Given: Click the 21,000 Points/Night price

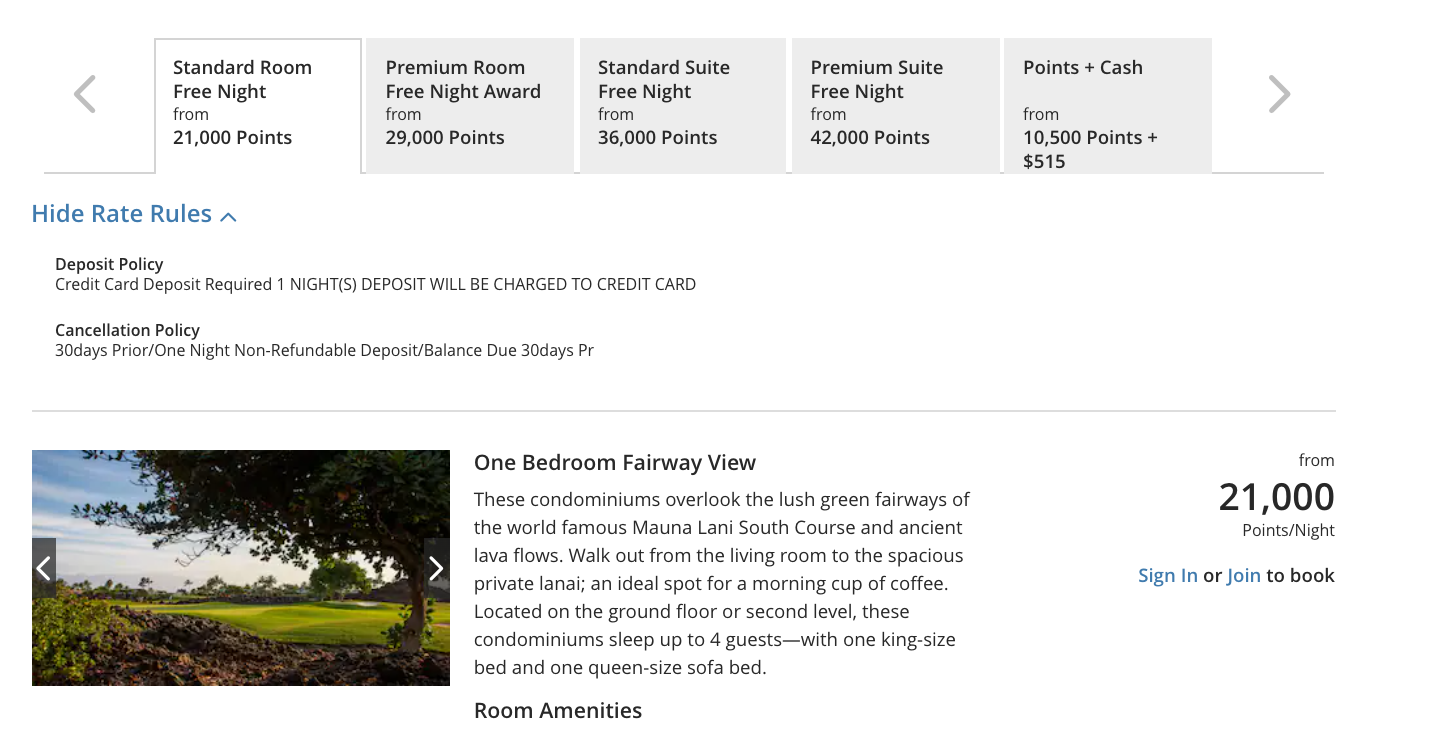Looking at the screenshot, I should 1276,498.
